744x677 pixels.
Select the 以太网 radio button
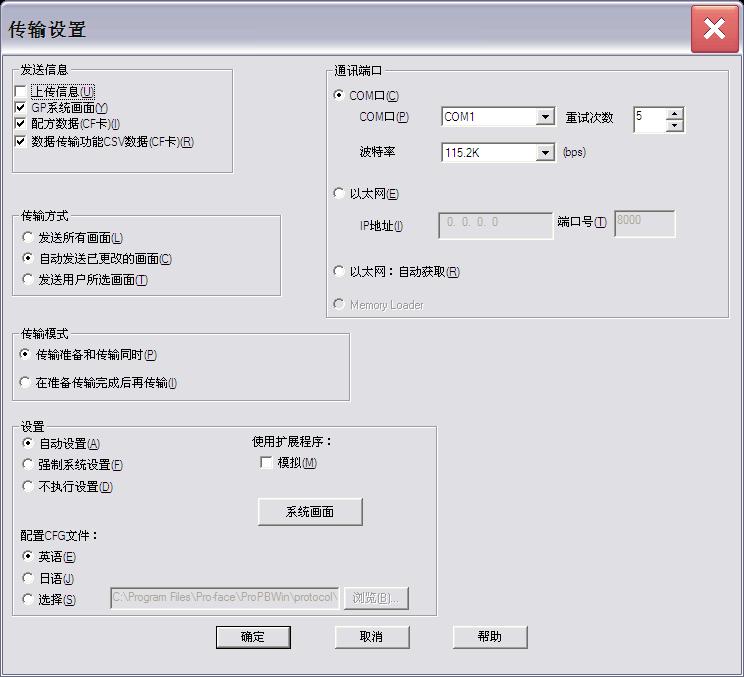[x=340, y=194]
